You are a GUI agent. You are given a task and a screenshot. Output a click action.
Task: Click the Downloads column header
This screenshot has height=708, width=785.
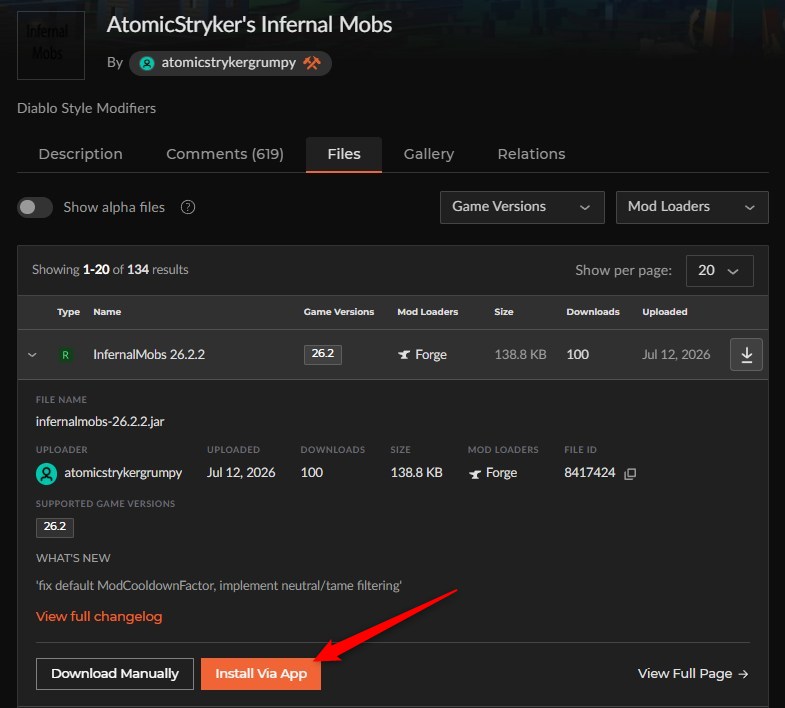point(593,312)
